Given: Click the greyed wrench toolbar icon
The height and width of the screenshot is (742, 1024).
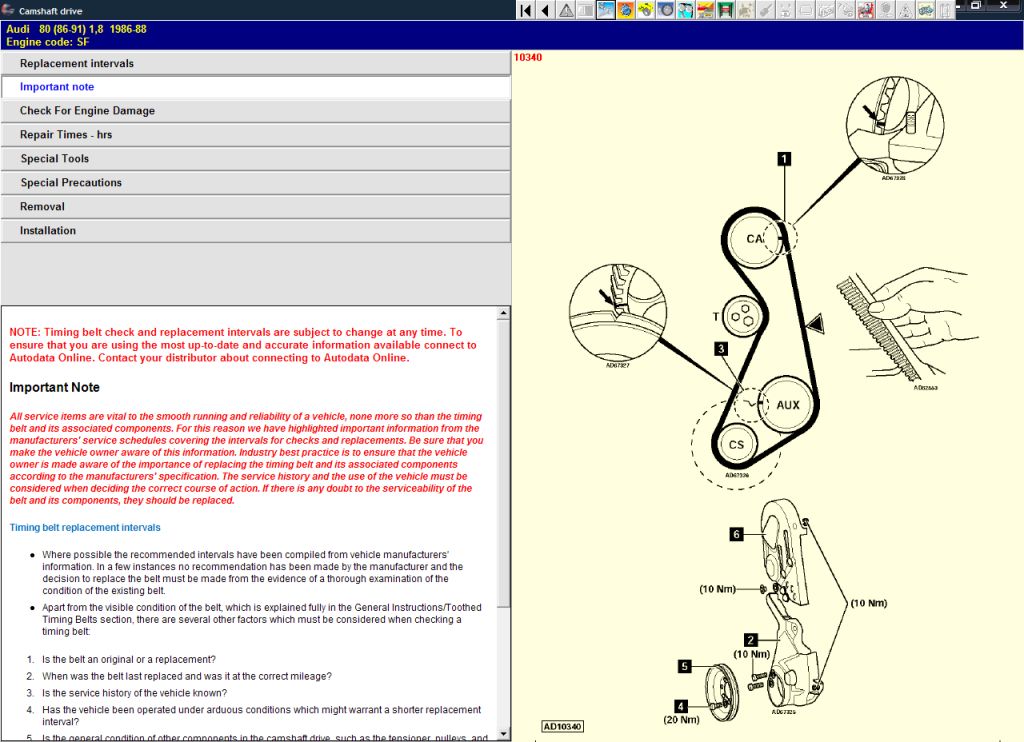Looking at the screenshot, I should (x=765, y=10).
